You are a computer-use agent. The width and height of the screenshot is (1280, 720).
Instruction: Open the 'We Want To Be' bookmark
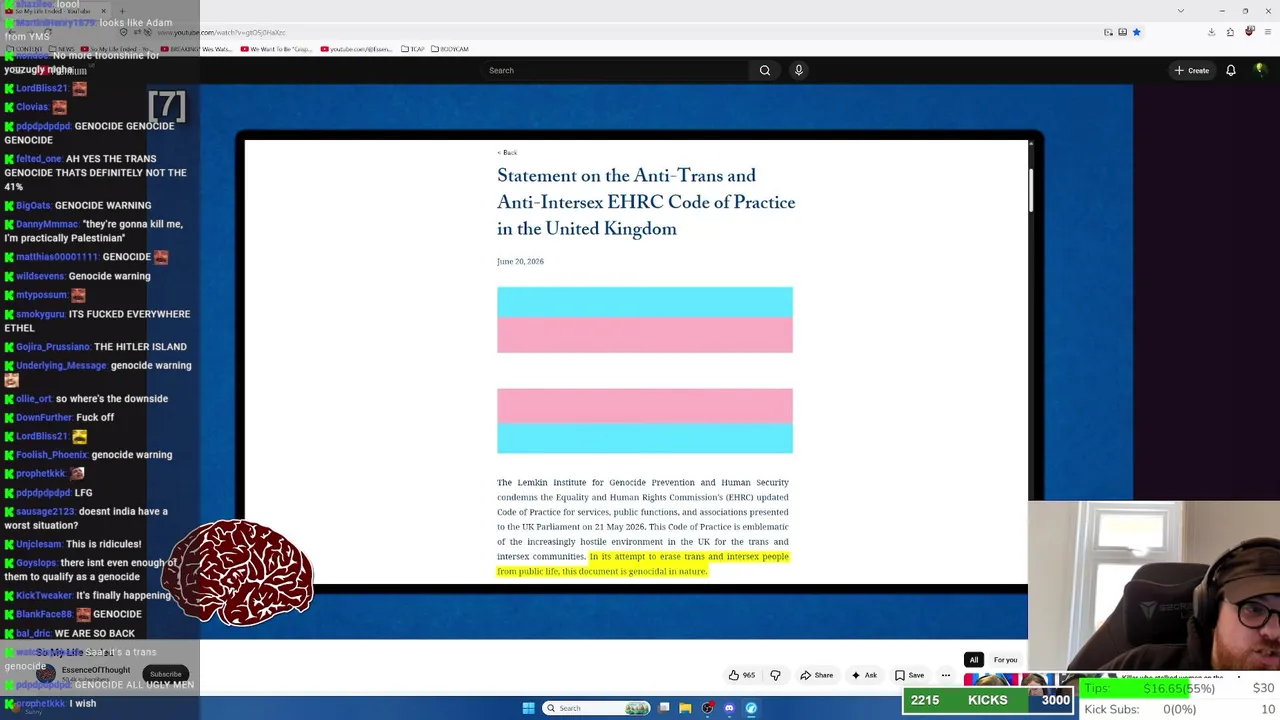275,49
